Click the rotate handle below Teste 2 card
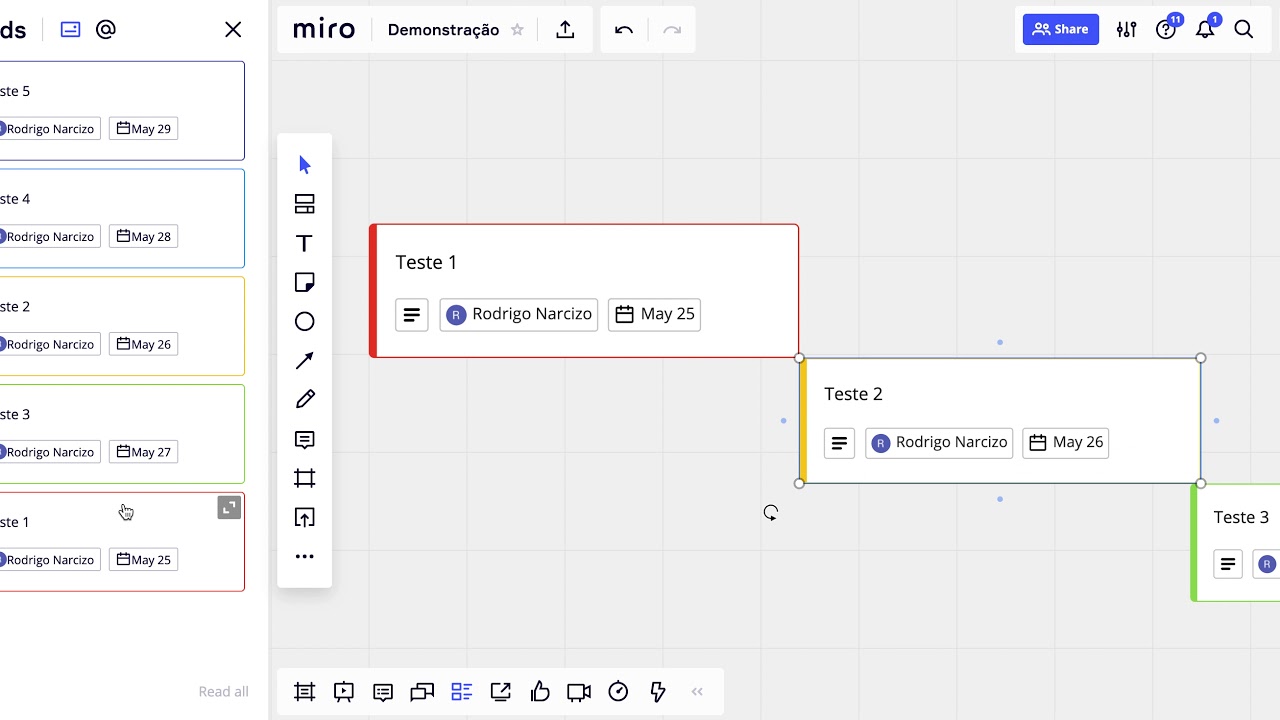 tap(771, 513)
